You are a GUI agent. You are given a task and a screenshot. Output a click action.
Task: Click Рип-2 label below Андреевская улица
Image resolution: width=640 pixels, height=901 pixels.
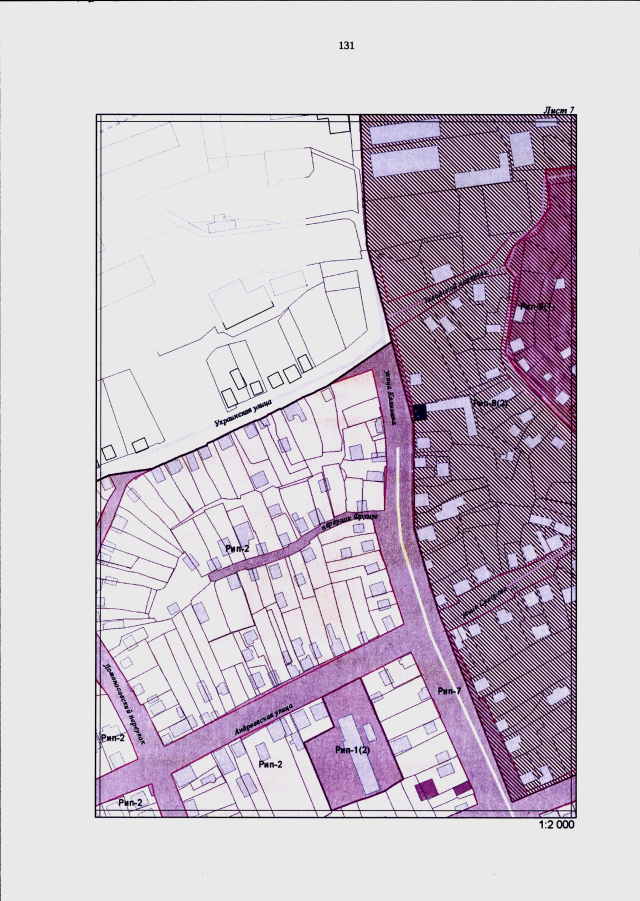click(270, 764)
